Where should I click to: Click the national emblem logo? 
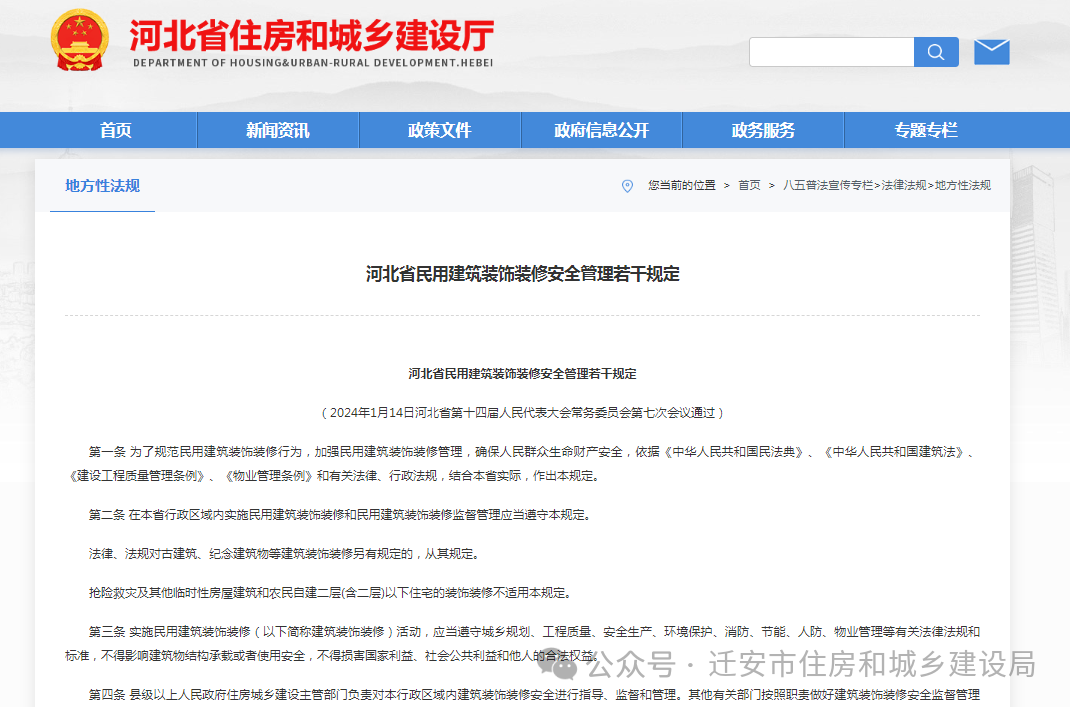(80, 40)
